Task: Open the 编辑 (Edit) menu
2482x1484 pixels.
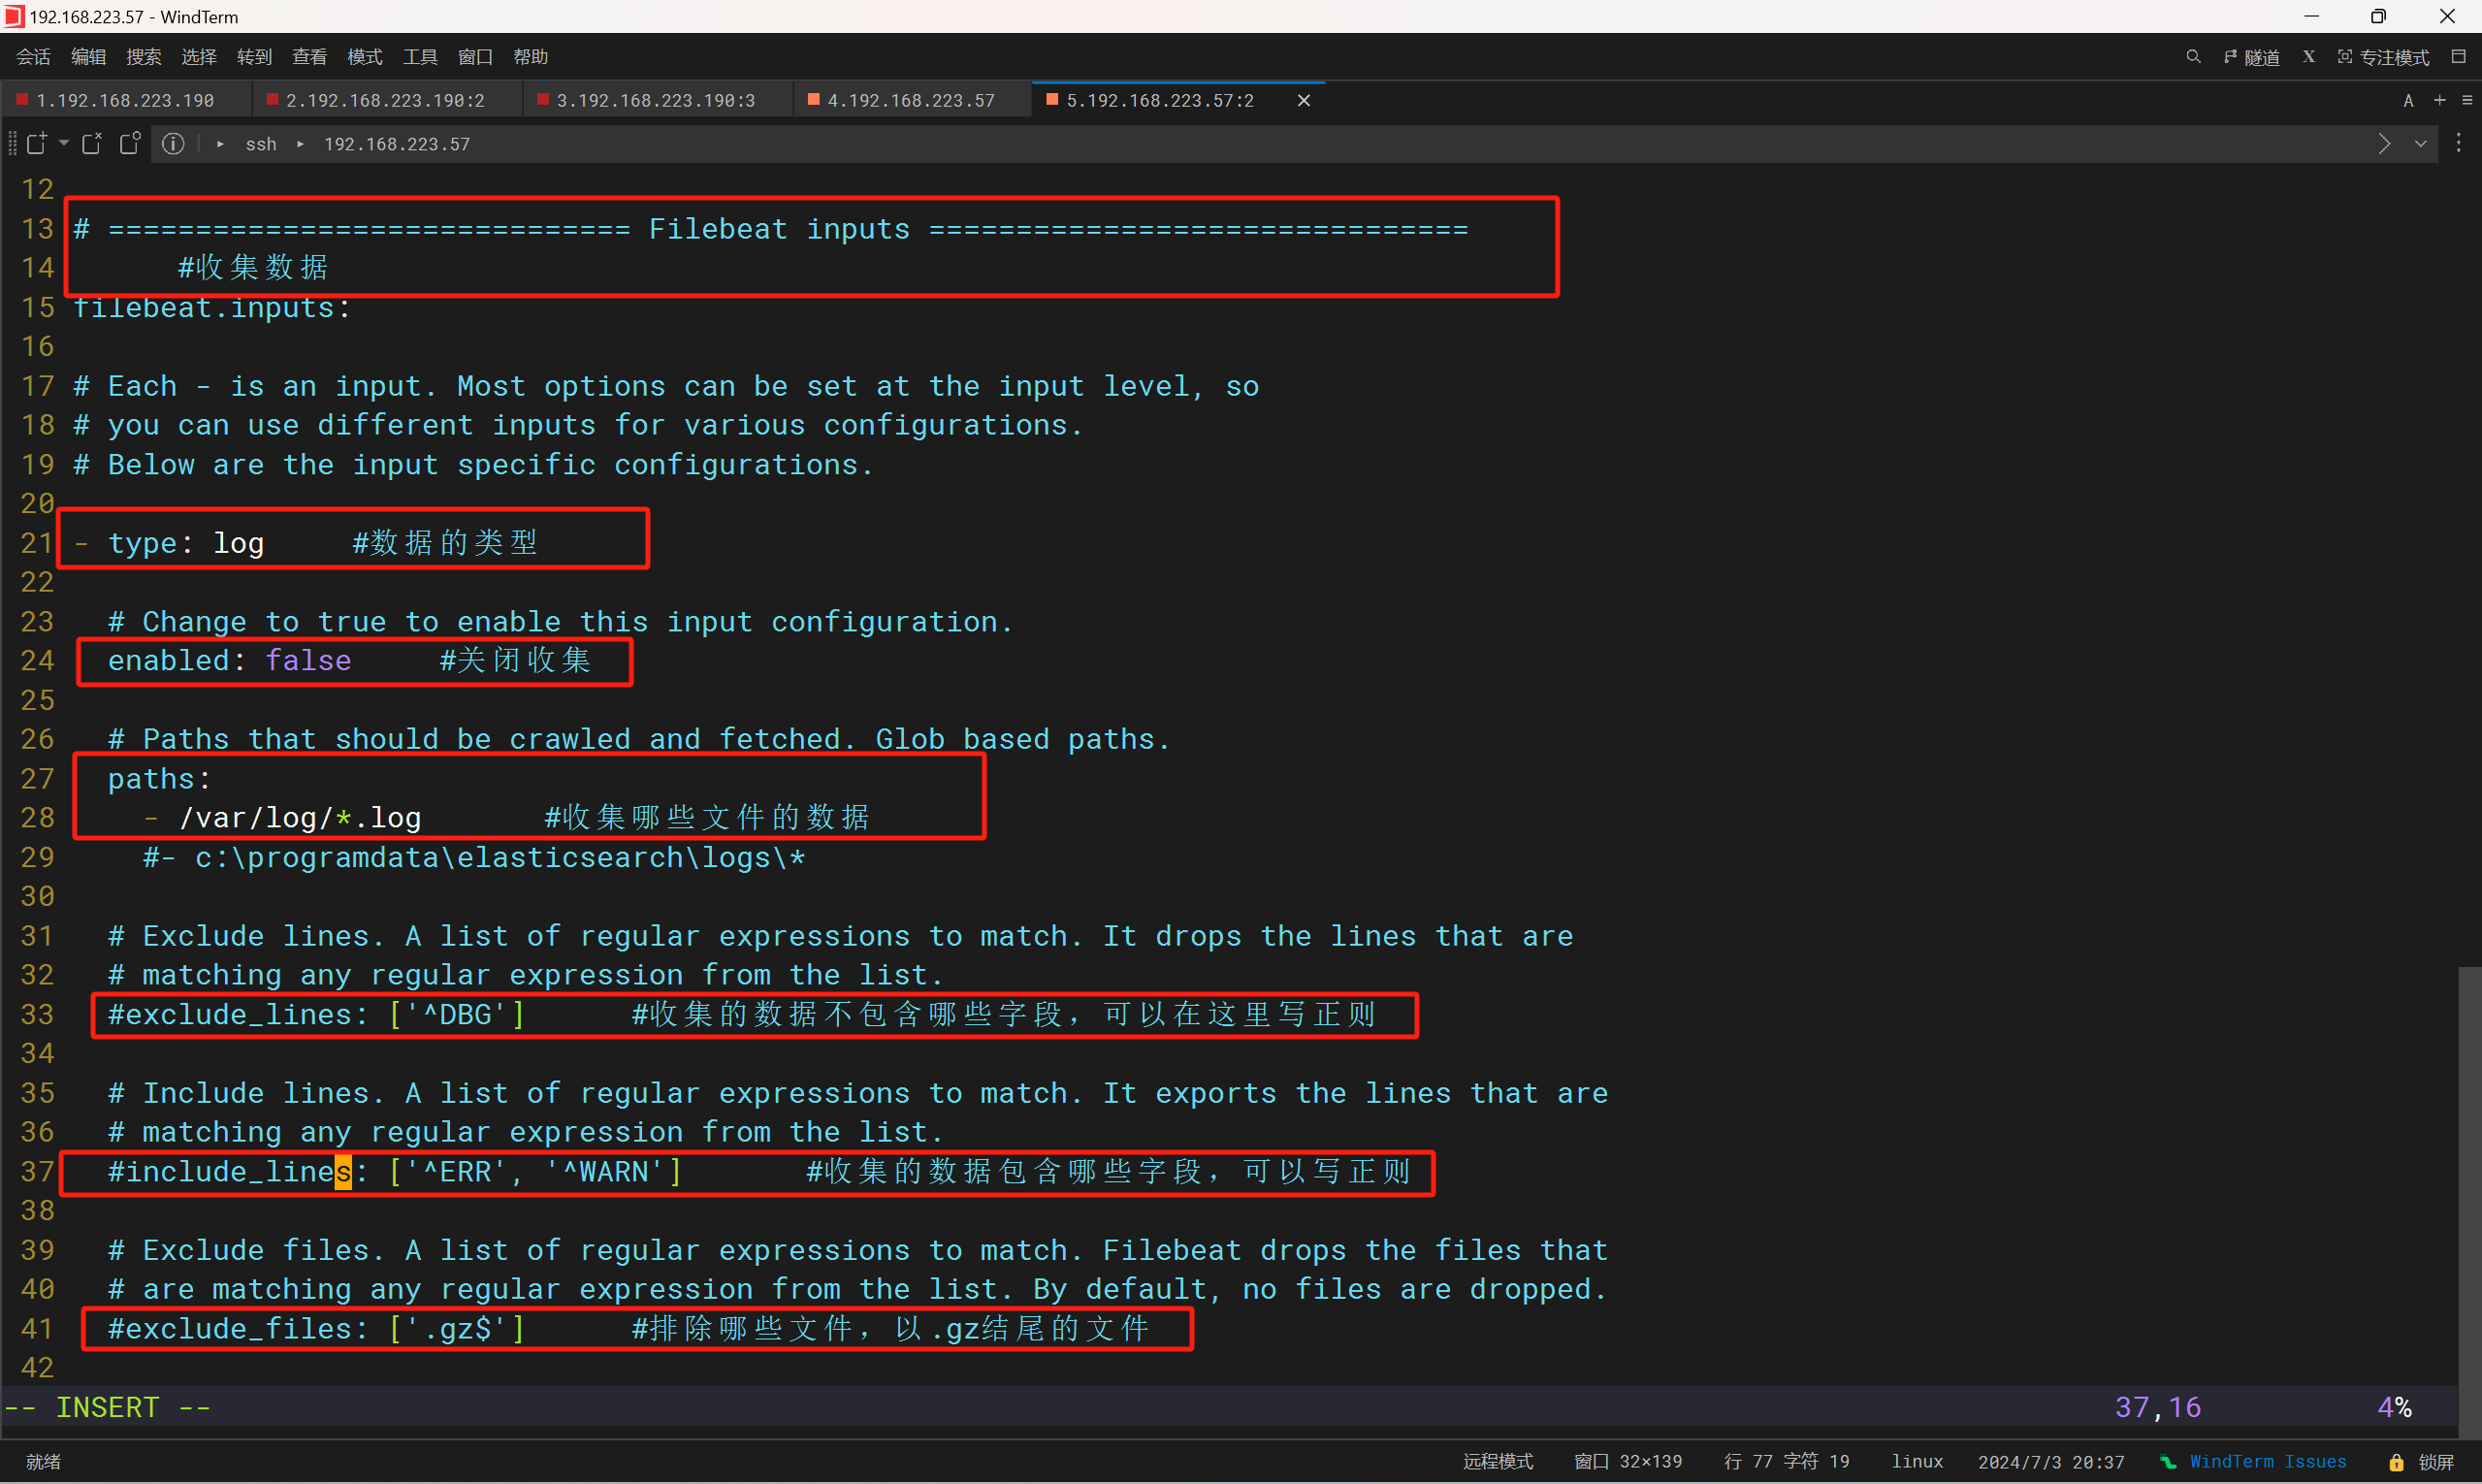Action: (88, 57)
